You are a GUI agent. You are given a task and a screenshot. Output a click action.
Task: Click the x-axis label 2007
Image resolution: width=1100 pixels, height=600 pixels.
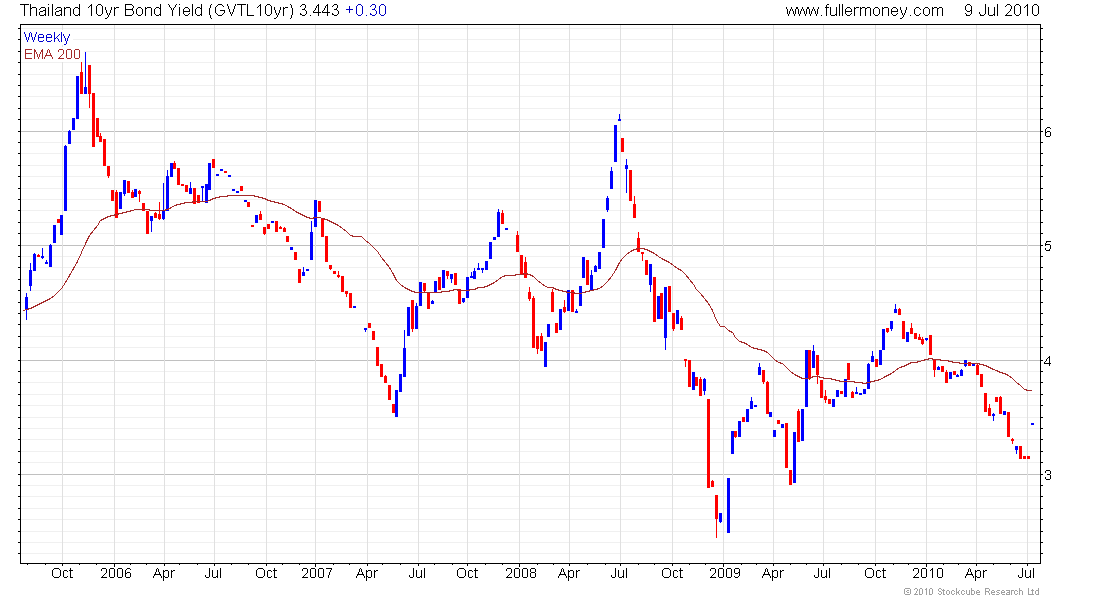317,573
